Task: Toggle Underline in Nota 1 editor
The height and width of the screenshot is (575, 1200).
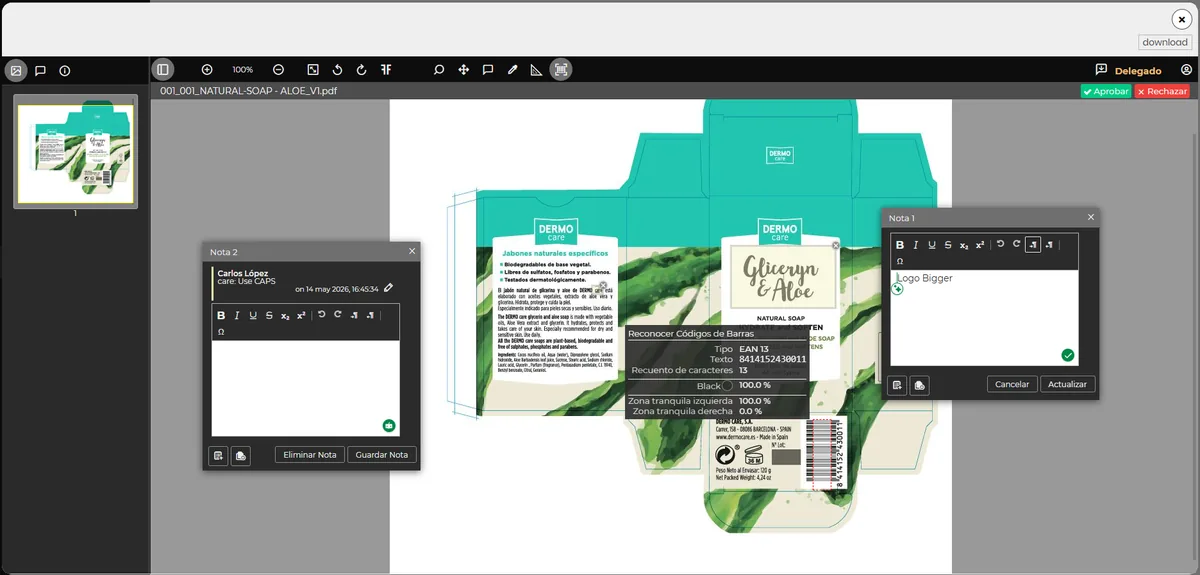Action: point(932,245)
